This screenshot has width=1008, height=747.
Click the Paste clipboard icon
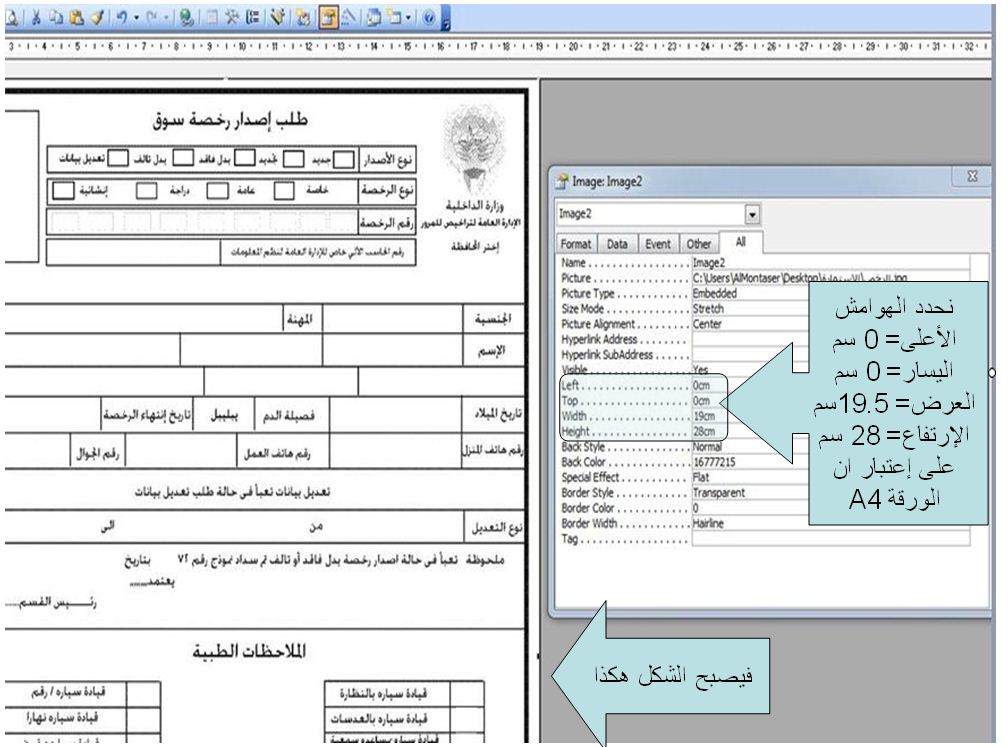[x=76, y=18]
